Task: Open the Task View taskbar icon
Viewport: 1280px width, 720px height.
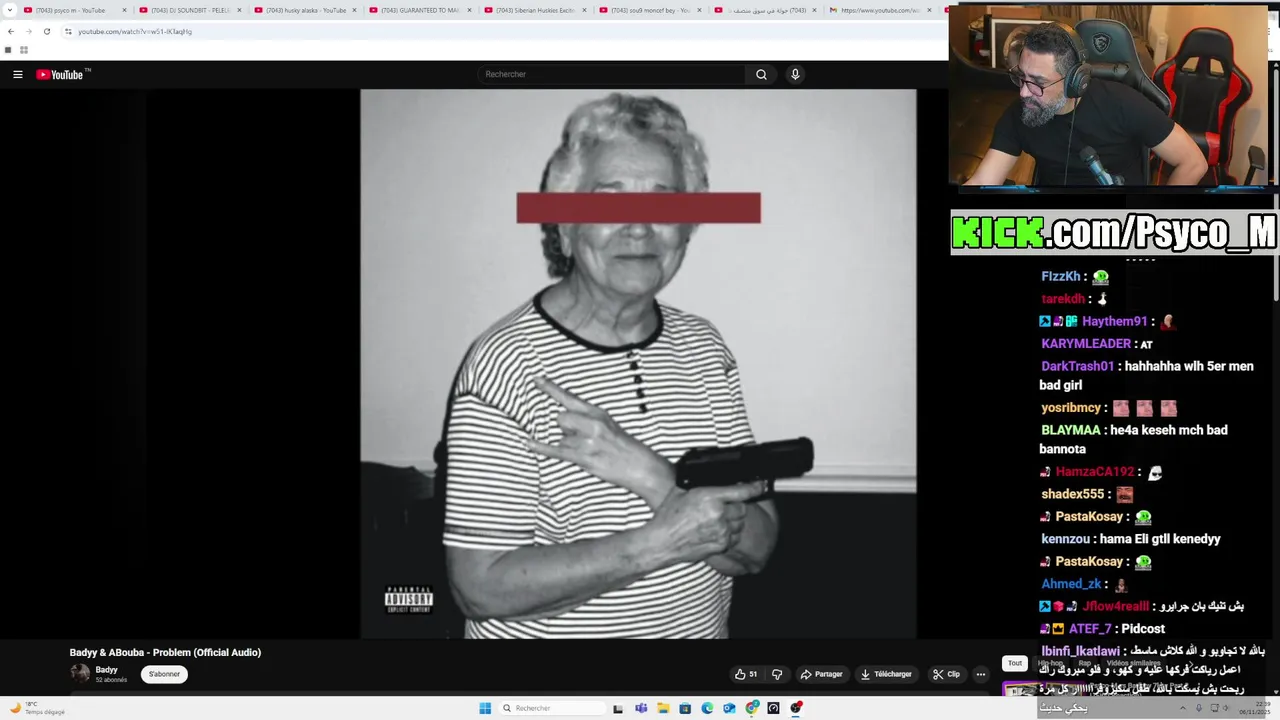Action: click(618, 708)
